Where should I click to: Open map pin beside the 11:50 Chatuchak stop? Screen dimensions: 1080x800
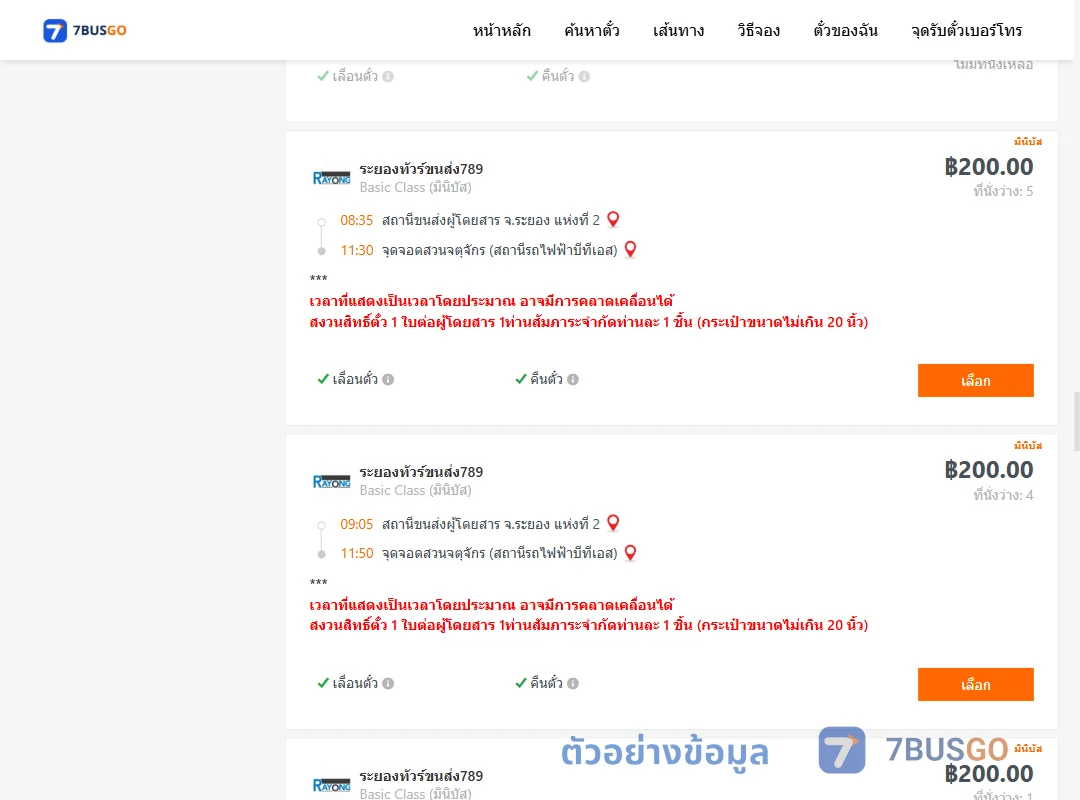630,553
